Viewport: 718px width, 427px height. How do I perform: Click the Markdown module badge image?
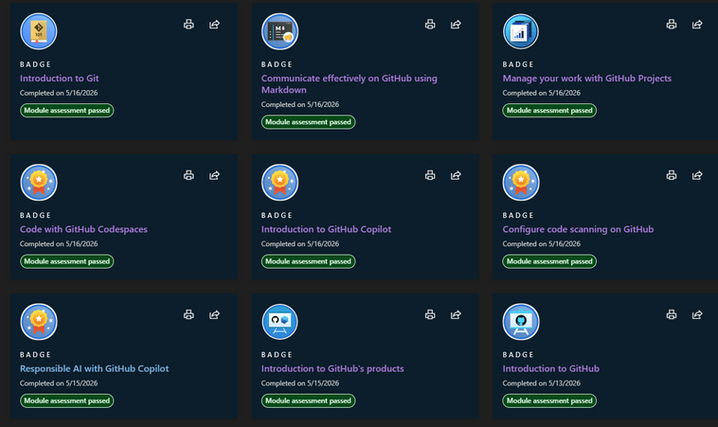(280, 31)
